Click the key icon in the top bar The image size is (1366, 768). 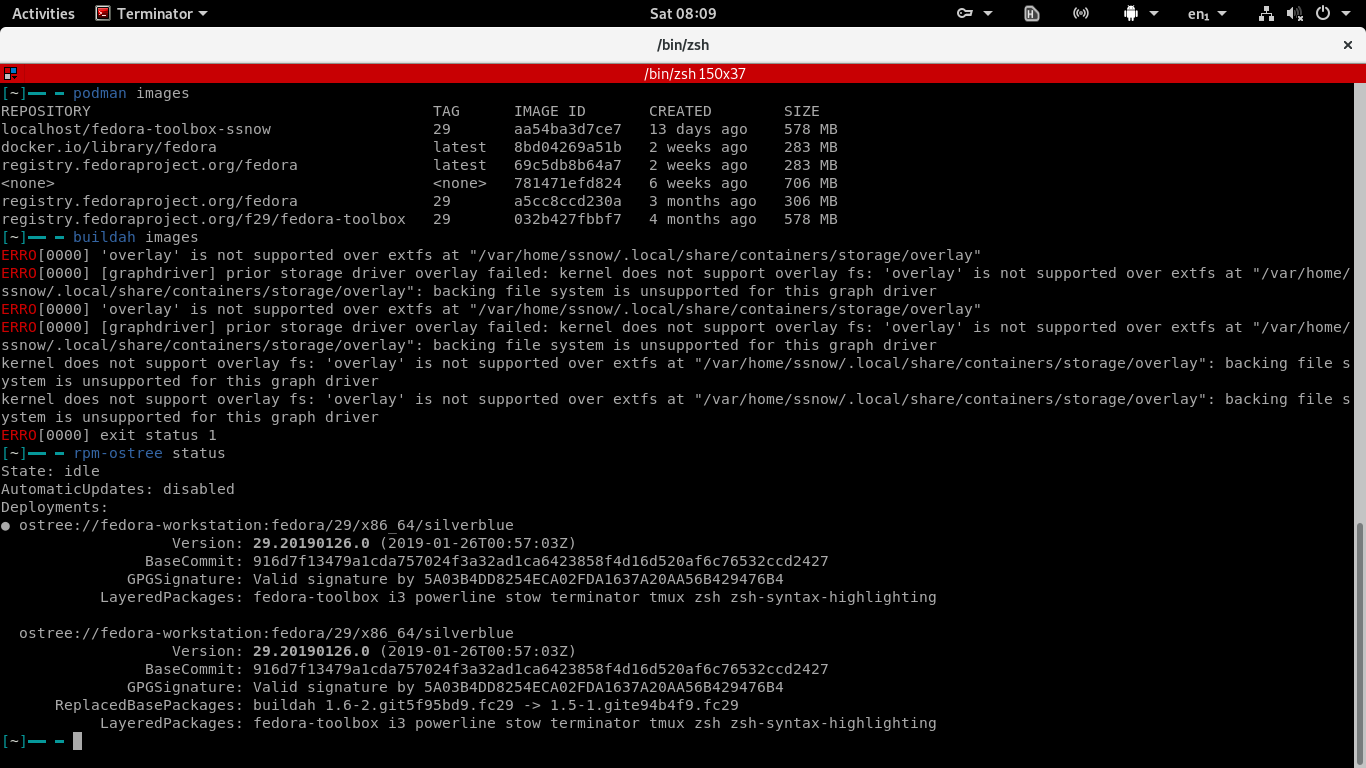965,13
